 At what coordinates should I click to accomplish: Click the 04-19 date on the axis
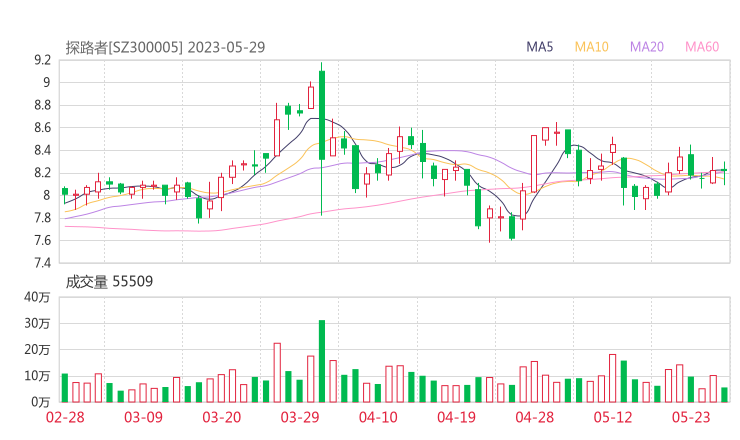point(456,417)
